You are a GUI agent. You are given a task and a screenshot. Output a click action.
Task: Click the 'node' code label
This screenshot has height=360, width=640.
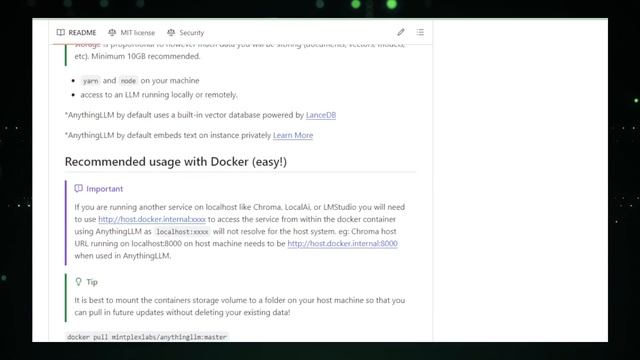point(128,81)
